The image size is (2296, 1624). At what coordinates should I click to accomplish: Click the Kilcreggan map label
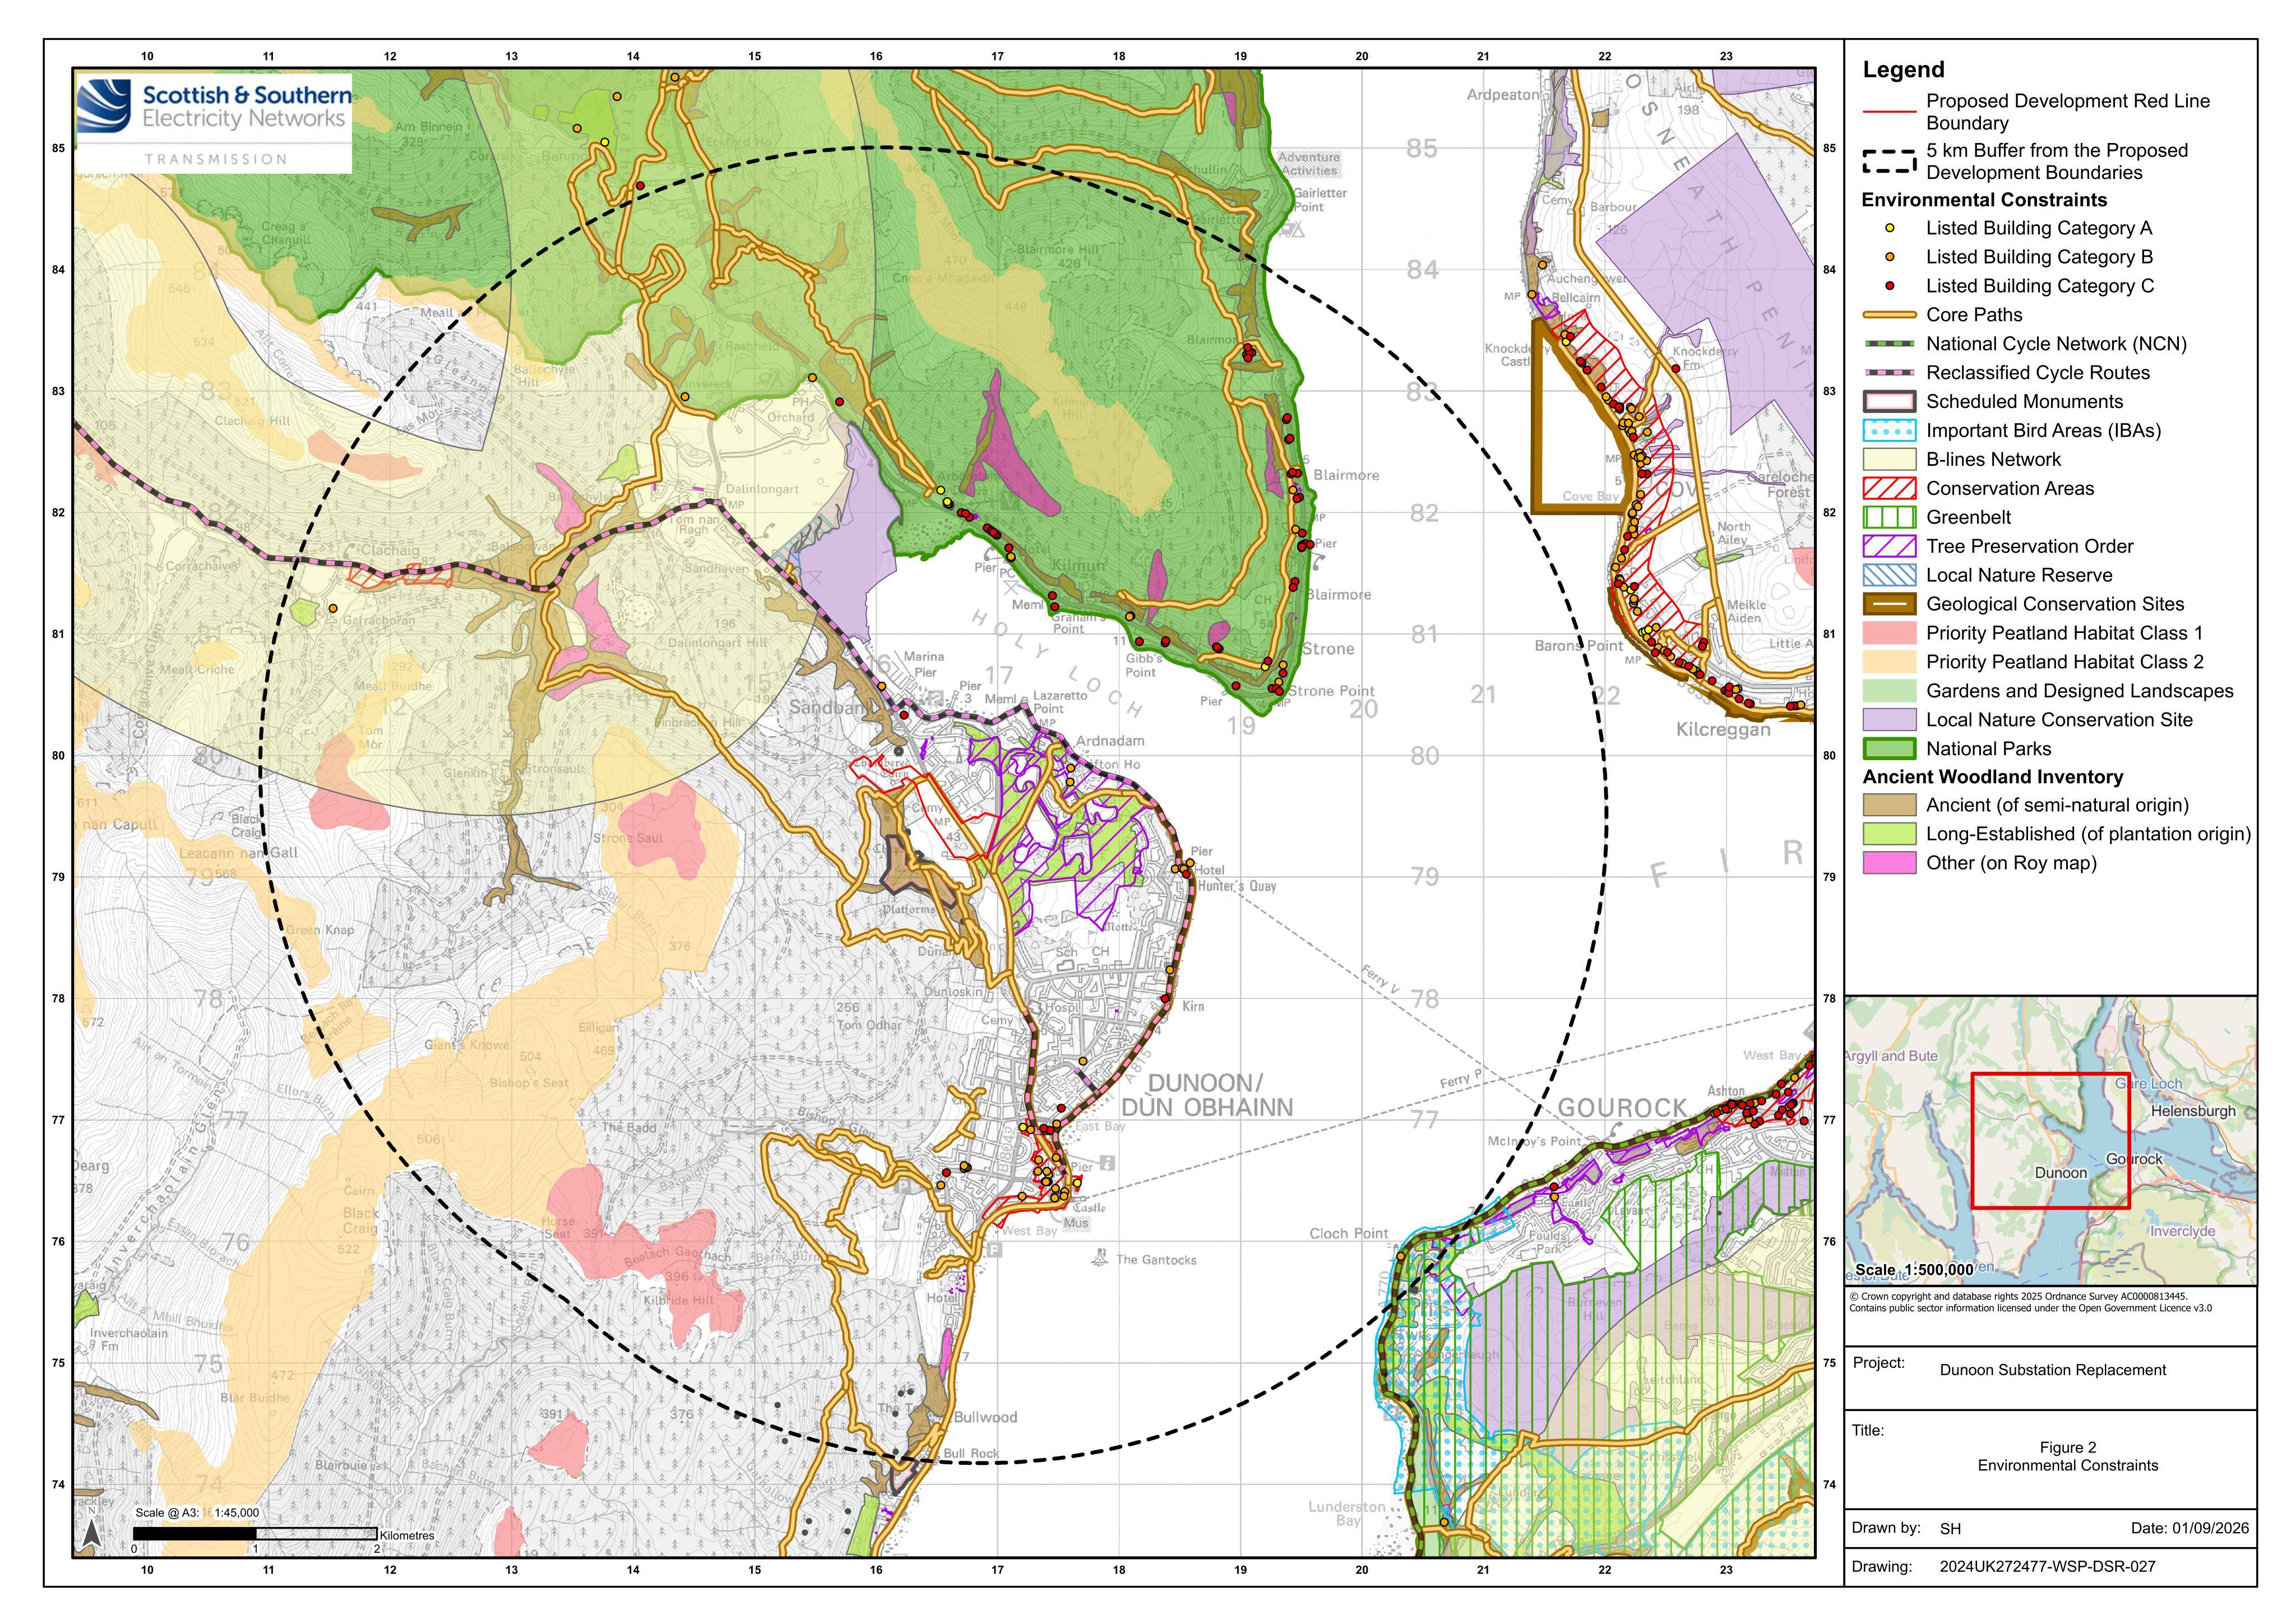(1723, 730)
